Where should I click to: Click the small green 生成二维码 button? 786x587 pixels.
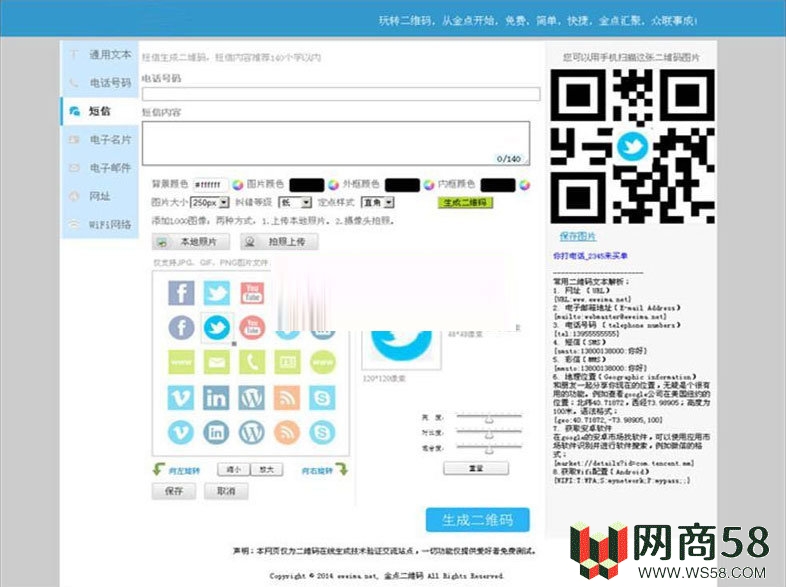pos(465,203)
